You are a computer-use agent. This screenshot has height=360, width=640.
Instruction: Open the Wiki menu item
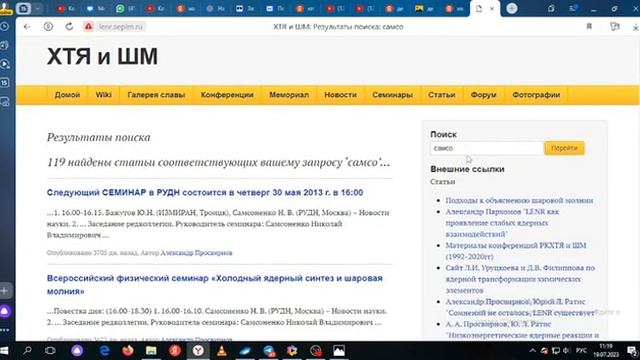point(103,95)
